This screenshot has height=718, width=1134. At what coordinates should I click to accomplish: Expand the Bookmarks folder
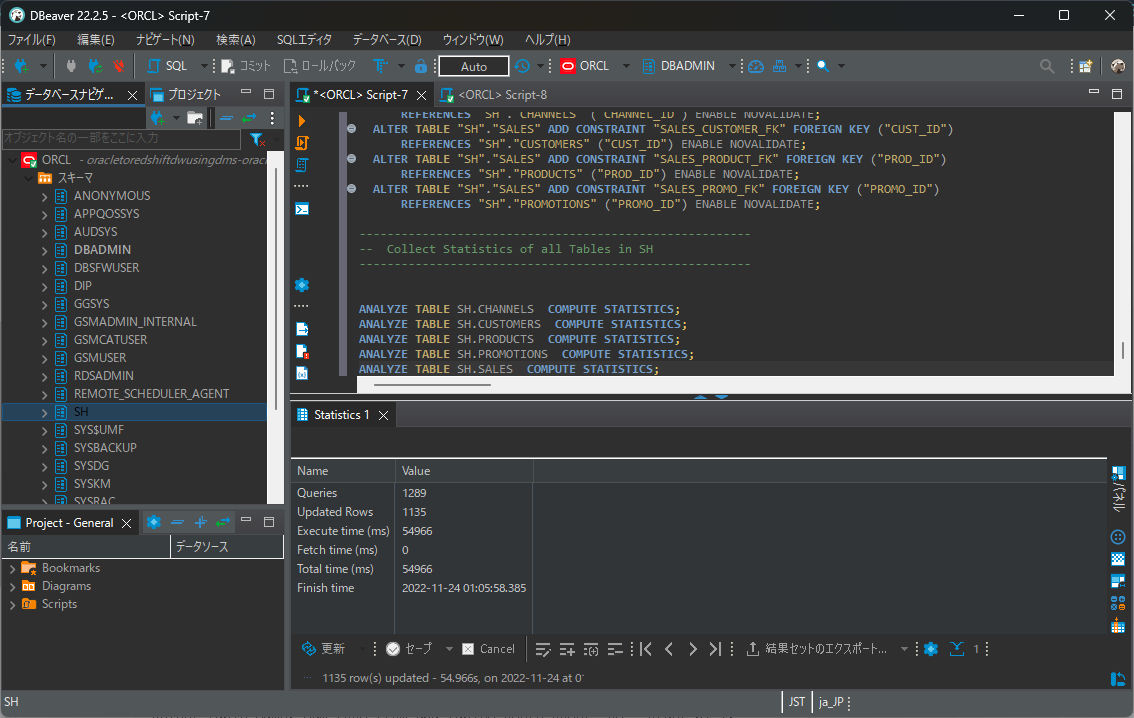12,568
